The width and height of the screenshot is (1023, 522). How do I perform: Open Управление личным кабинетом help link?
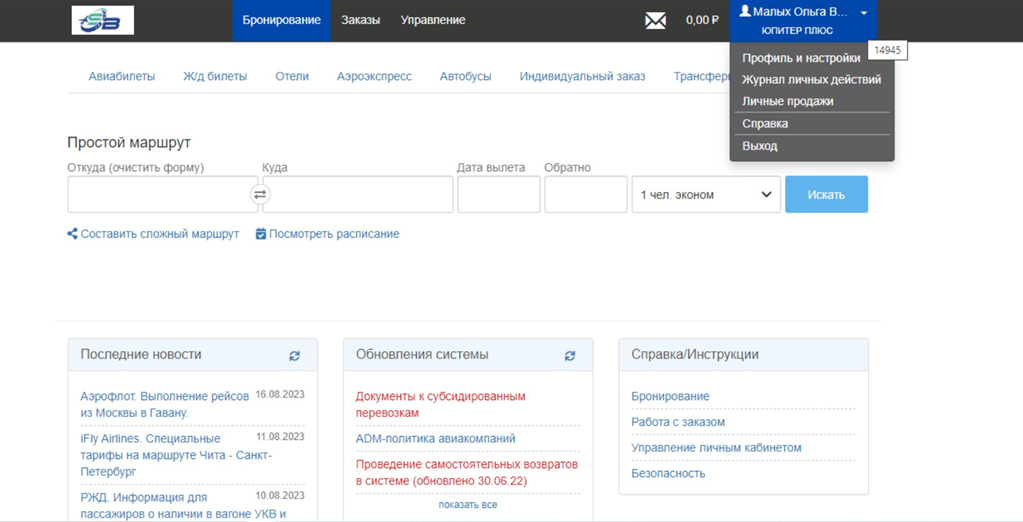(716, 448)
